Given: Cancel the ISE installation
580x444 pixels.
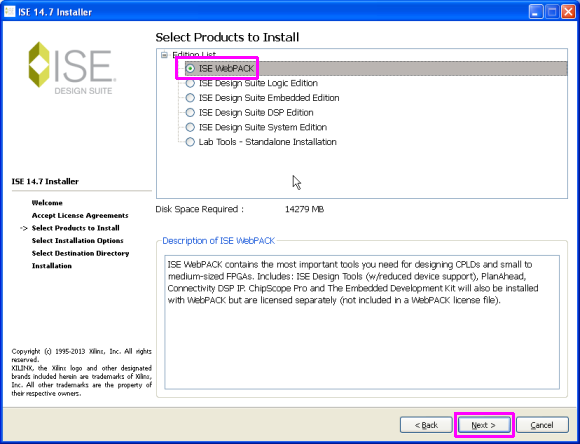Looking at the screenshot, I should coord(542,425).
